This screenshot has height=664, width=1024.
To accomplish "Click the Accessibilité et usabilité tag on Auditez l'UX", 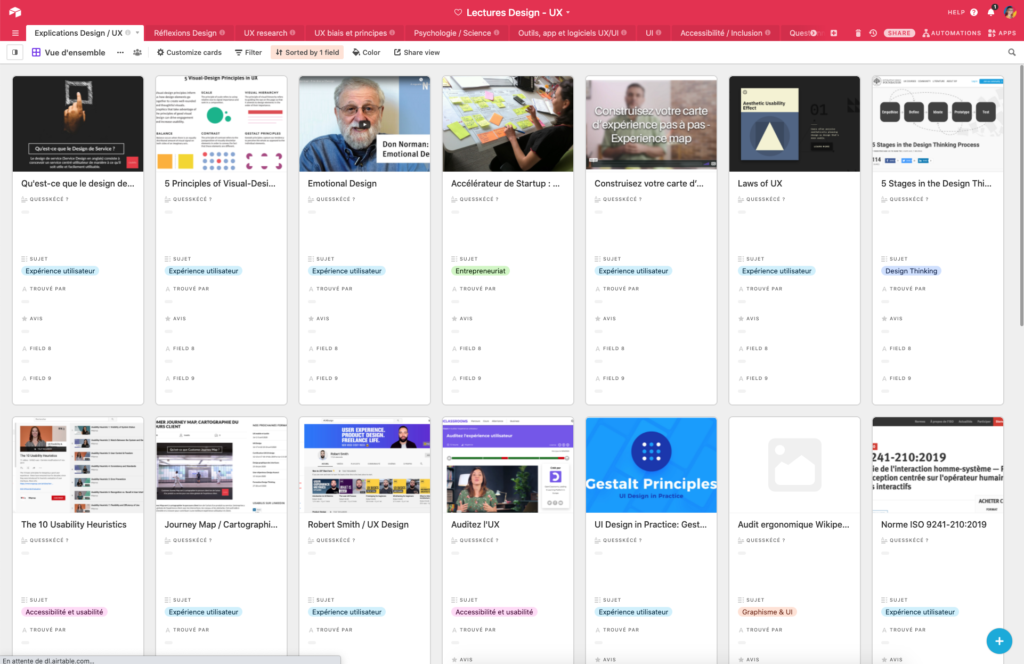I will click(494, 612).
